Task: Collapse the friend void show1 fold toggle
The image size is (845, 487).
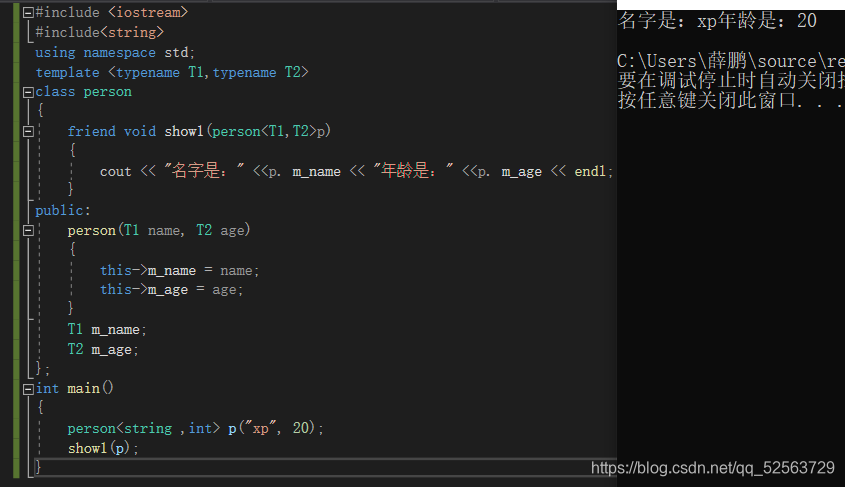Action: pyautogui.click(x=29, y=131)
